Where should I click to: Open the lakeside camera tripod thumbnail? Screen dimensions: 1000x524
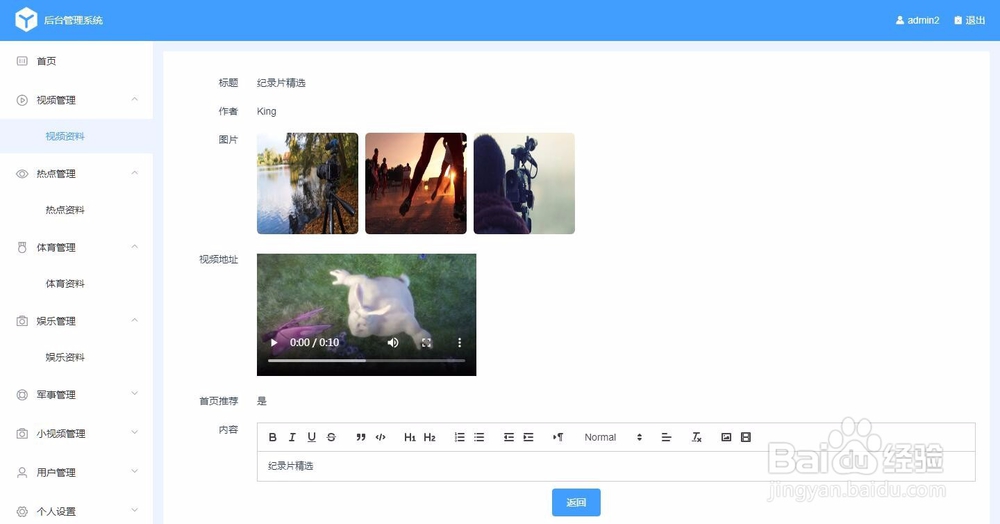pyautogui.click(x=307, y=184)
